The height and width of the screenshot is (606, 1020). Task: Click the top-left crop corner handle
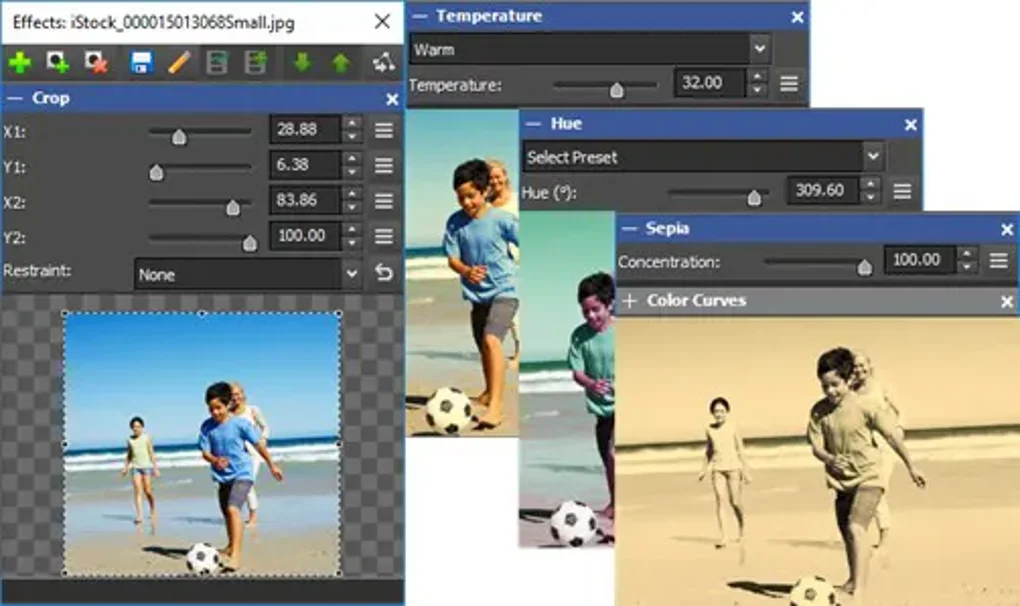[65, 314]
